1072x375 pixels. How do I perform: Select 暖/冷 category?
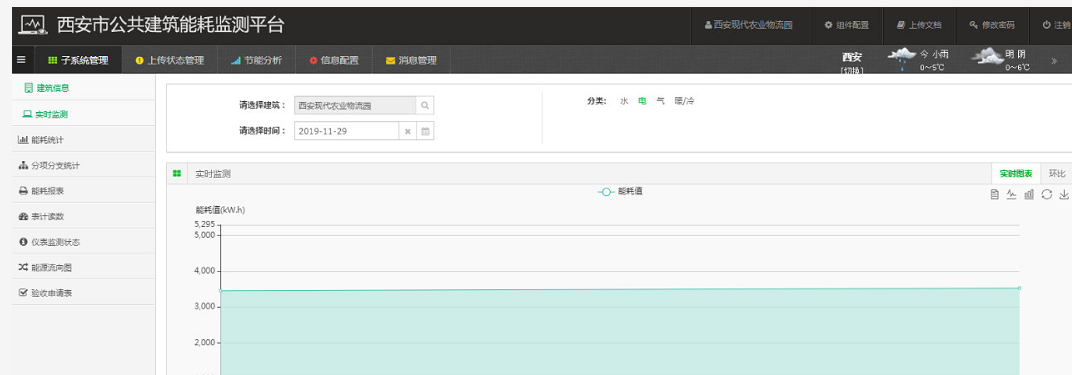coord(684,101)
